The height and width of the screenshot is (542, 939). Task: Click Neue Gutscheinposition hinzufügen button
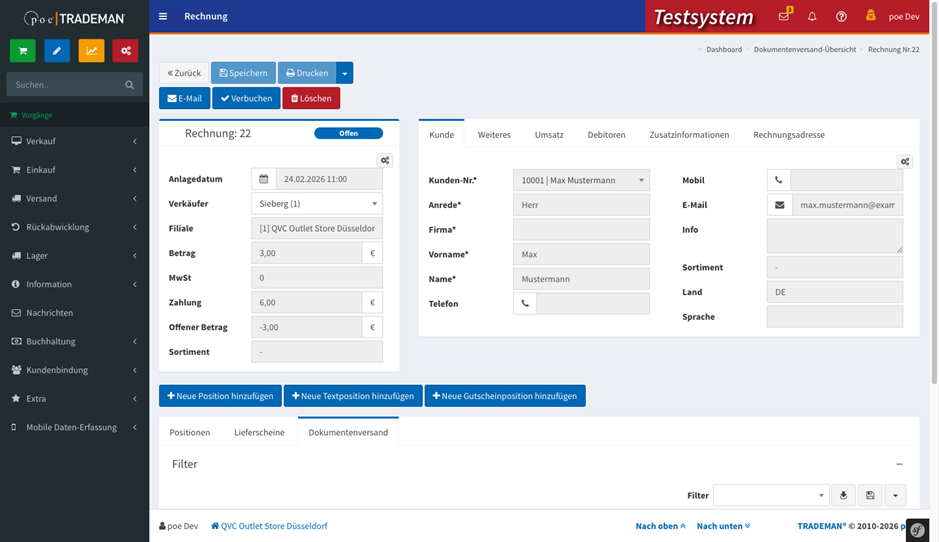(505, 396)
